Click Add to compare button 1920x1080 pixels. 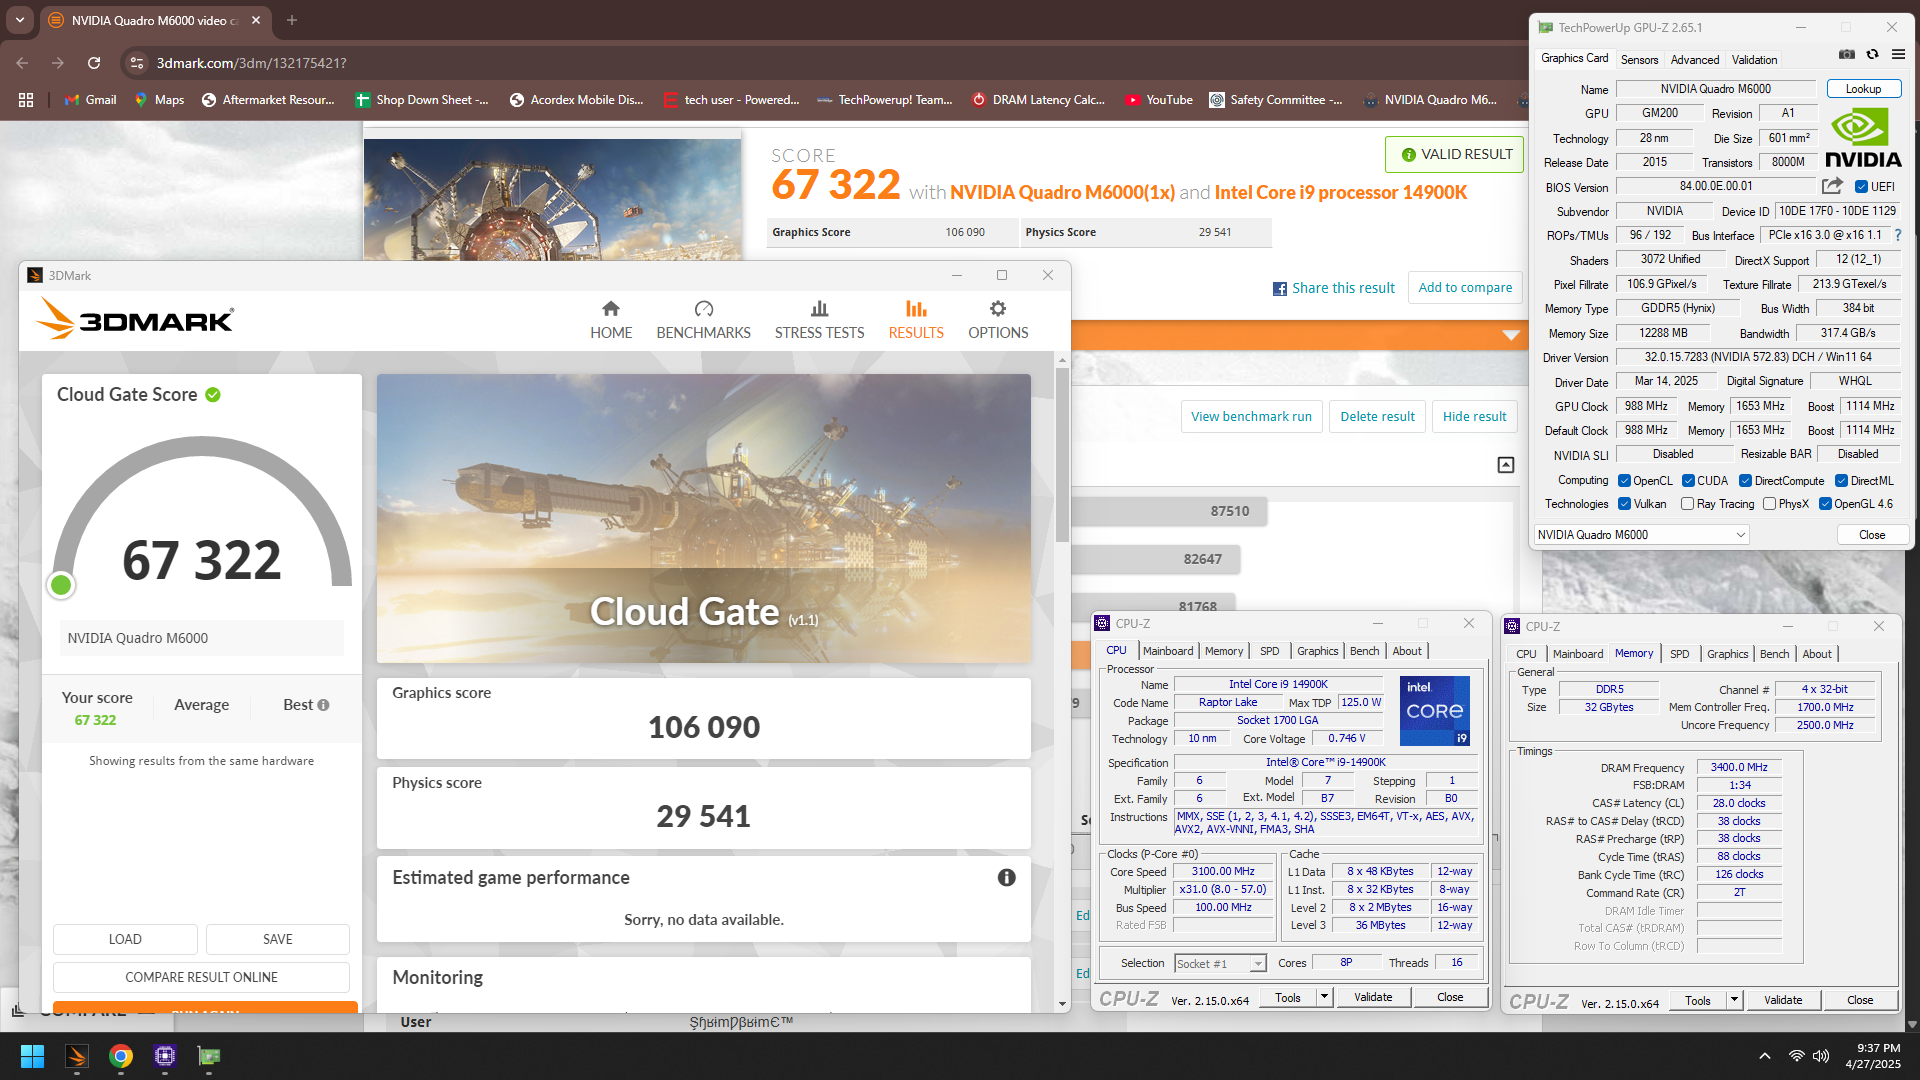pyautogui.click(x=1465, y=288)
